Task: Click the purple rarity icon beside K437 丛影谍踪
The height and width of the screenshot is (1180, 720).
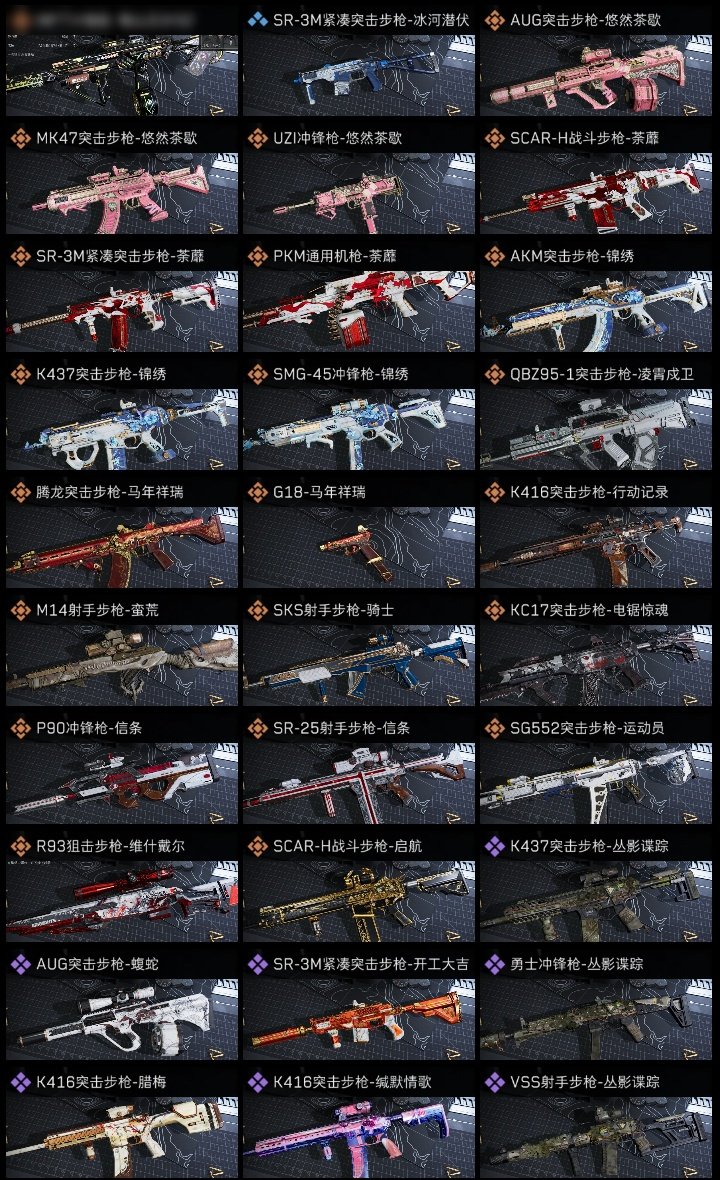Action: click(x=494, y=847)
